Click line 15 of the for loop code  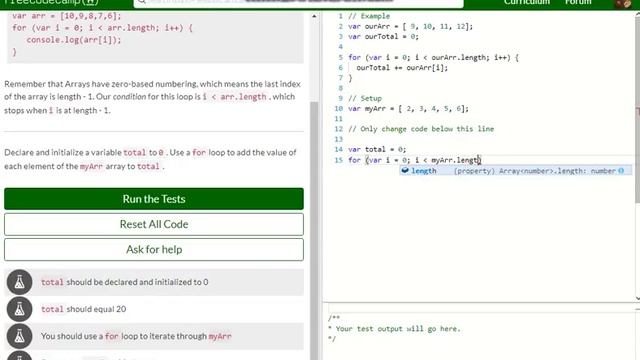pos(414,160)
